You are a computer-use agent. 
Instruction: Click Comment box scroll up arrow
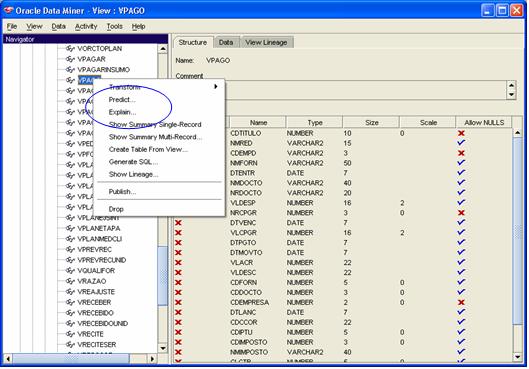click(x=511, y=85)
